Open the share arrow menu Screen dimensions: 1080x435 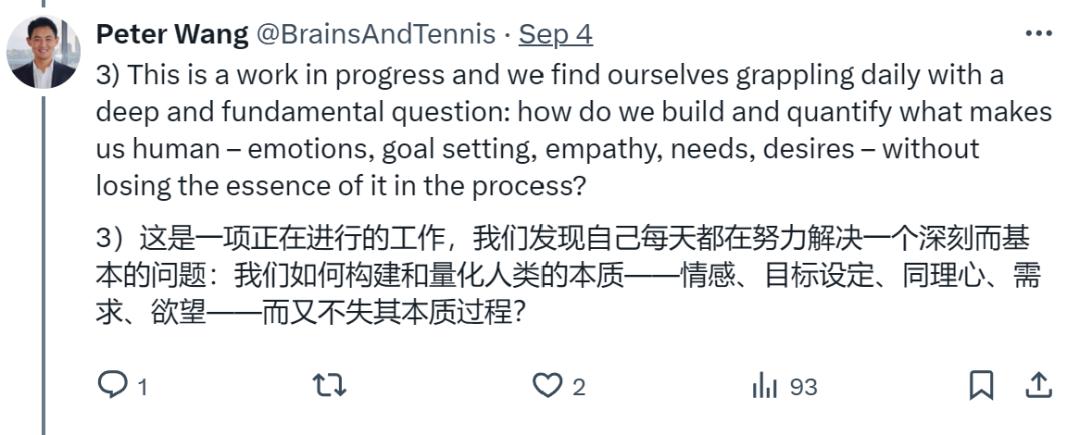pos(1039,385)
